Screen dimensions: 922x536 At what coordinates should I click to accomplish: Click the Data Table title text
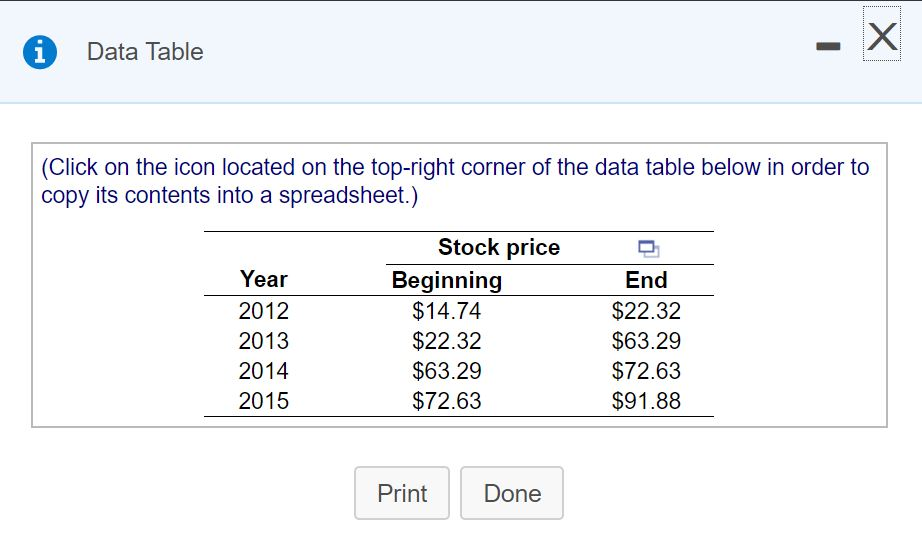point(145,52)
